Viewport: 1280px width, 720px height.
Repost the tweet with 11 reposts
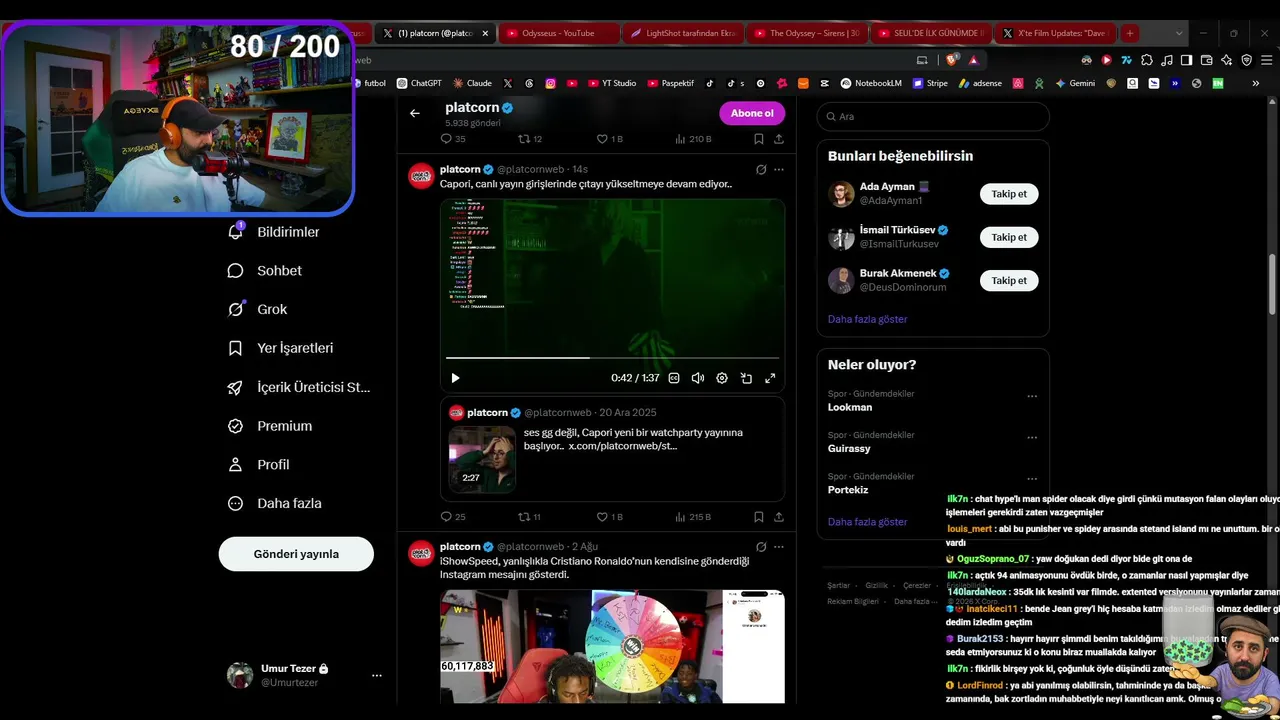click(x=529, y=517)
